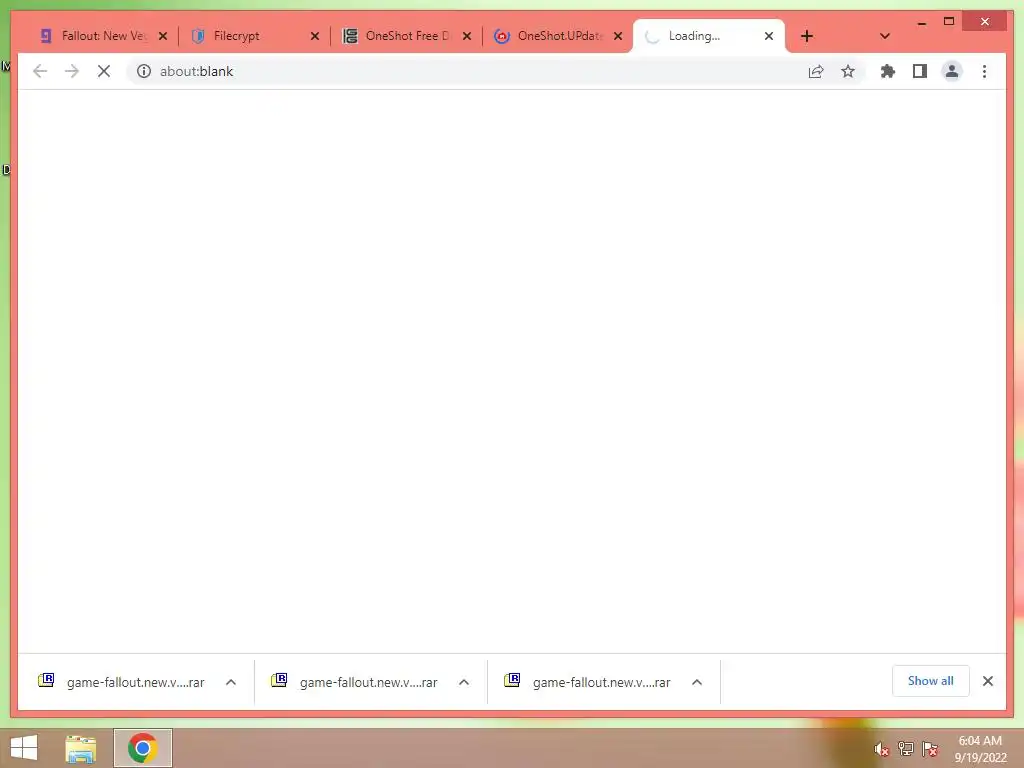Share this page icon
This screenshot has width=1024, height=768.
pyautogui.click(x=816, y=71)
